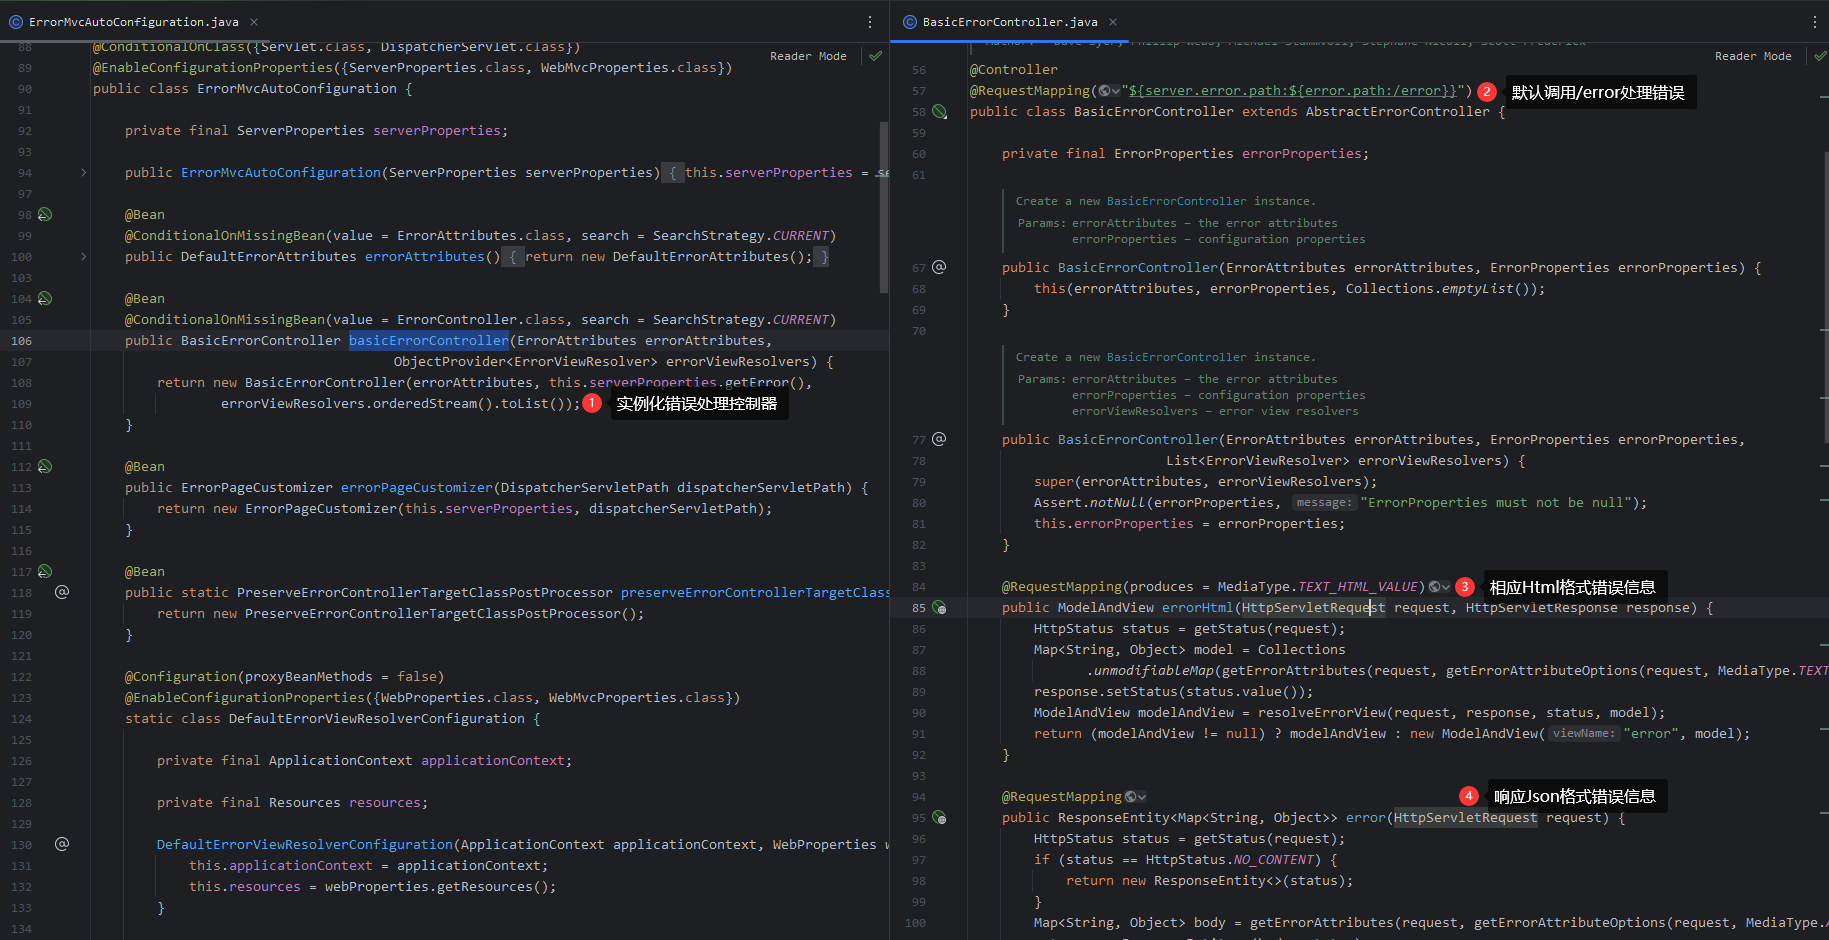Expand the folded constructor on line 94
The width and height of the screenshot is (1829, 940).
click(84, 173)
